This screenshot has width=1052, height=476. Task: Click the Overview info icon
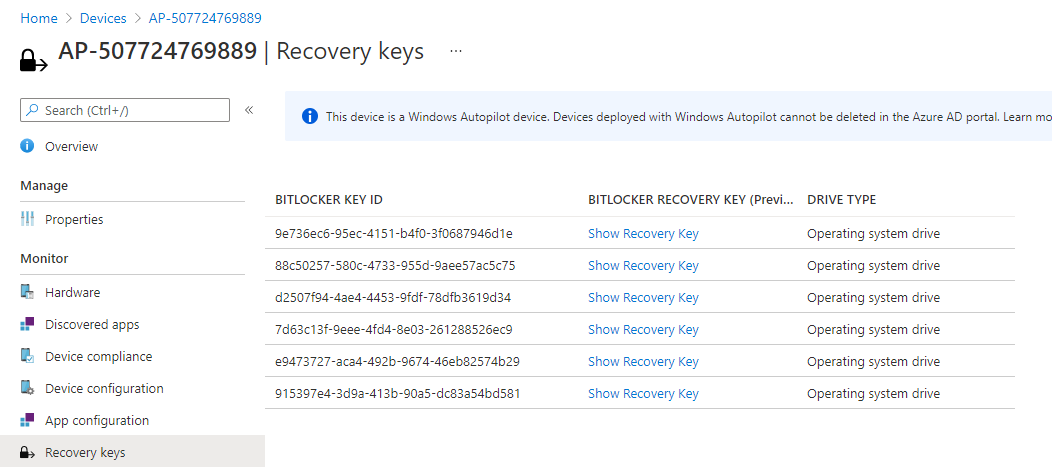[x=27, y=146]
